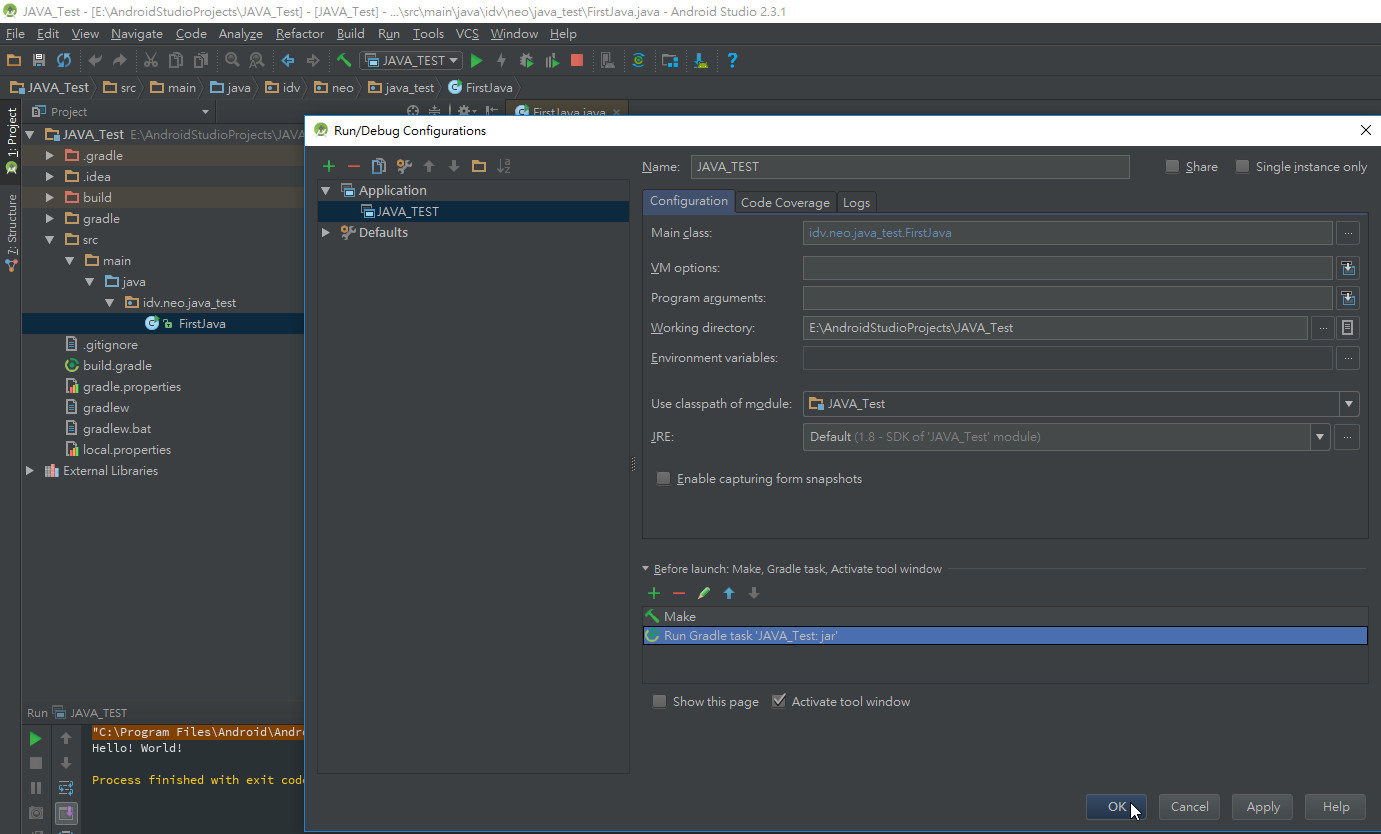This screenshot has width=1381, height=834.
Task: Add a Before launch task with the green plus
Action: pyautogui.click(x=654, y=593)
